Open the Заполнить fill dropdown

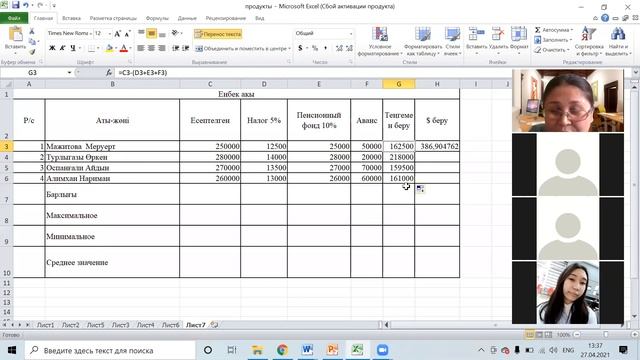click(x=554, y=40)
